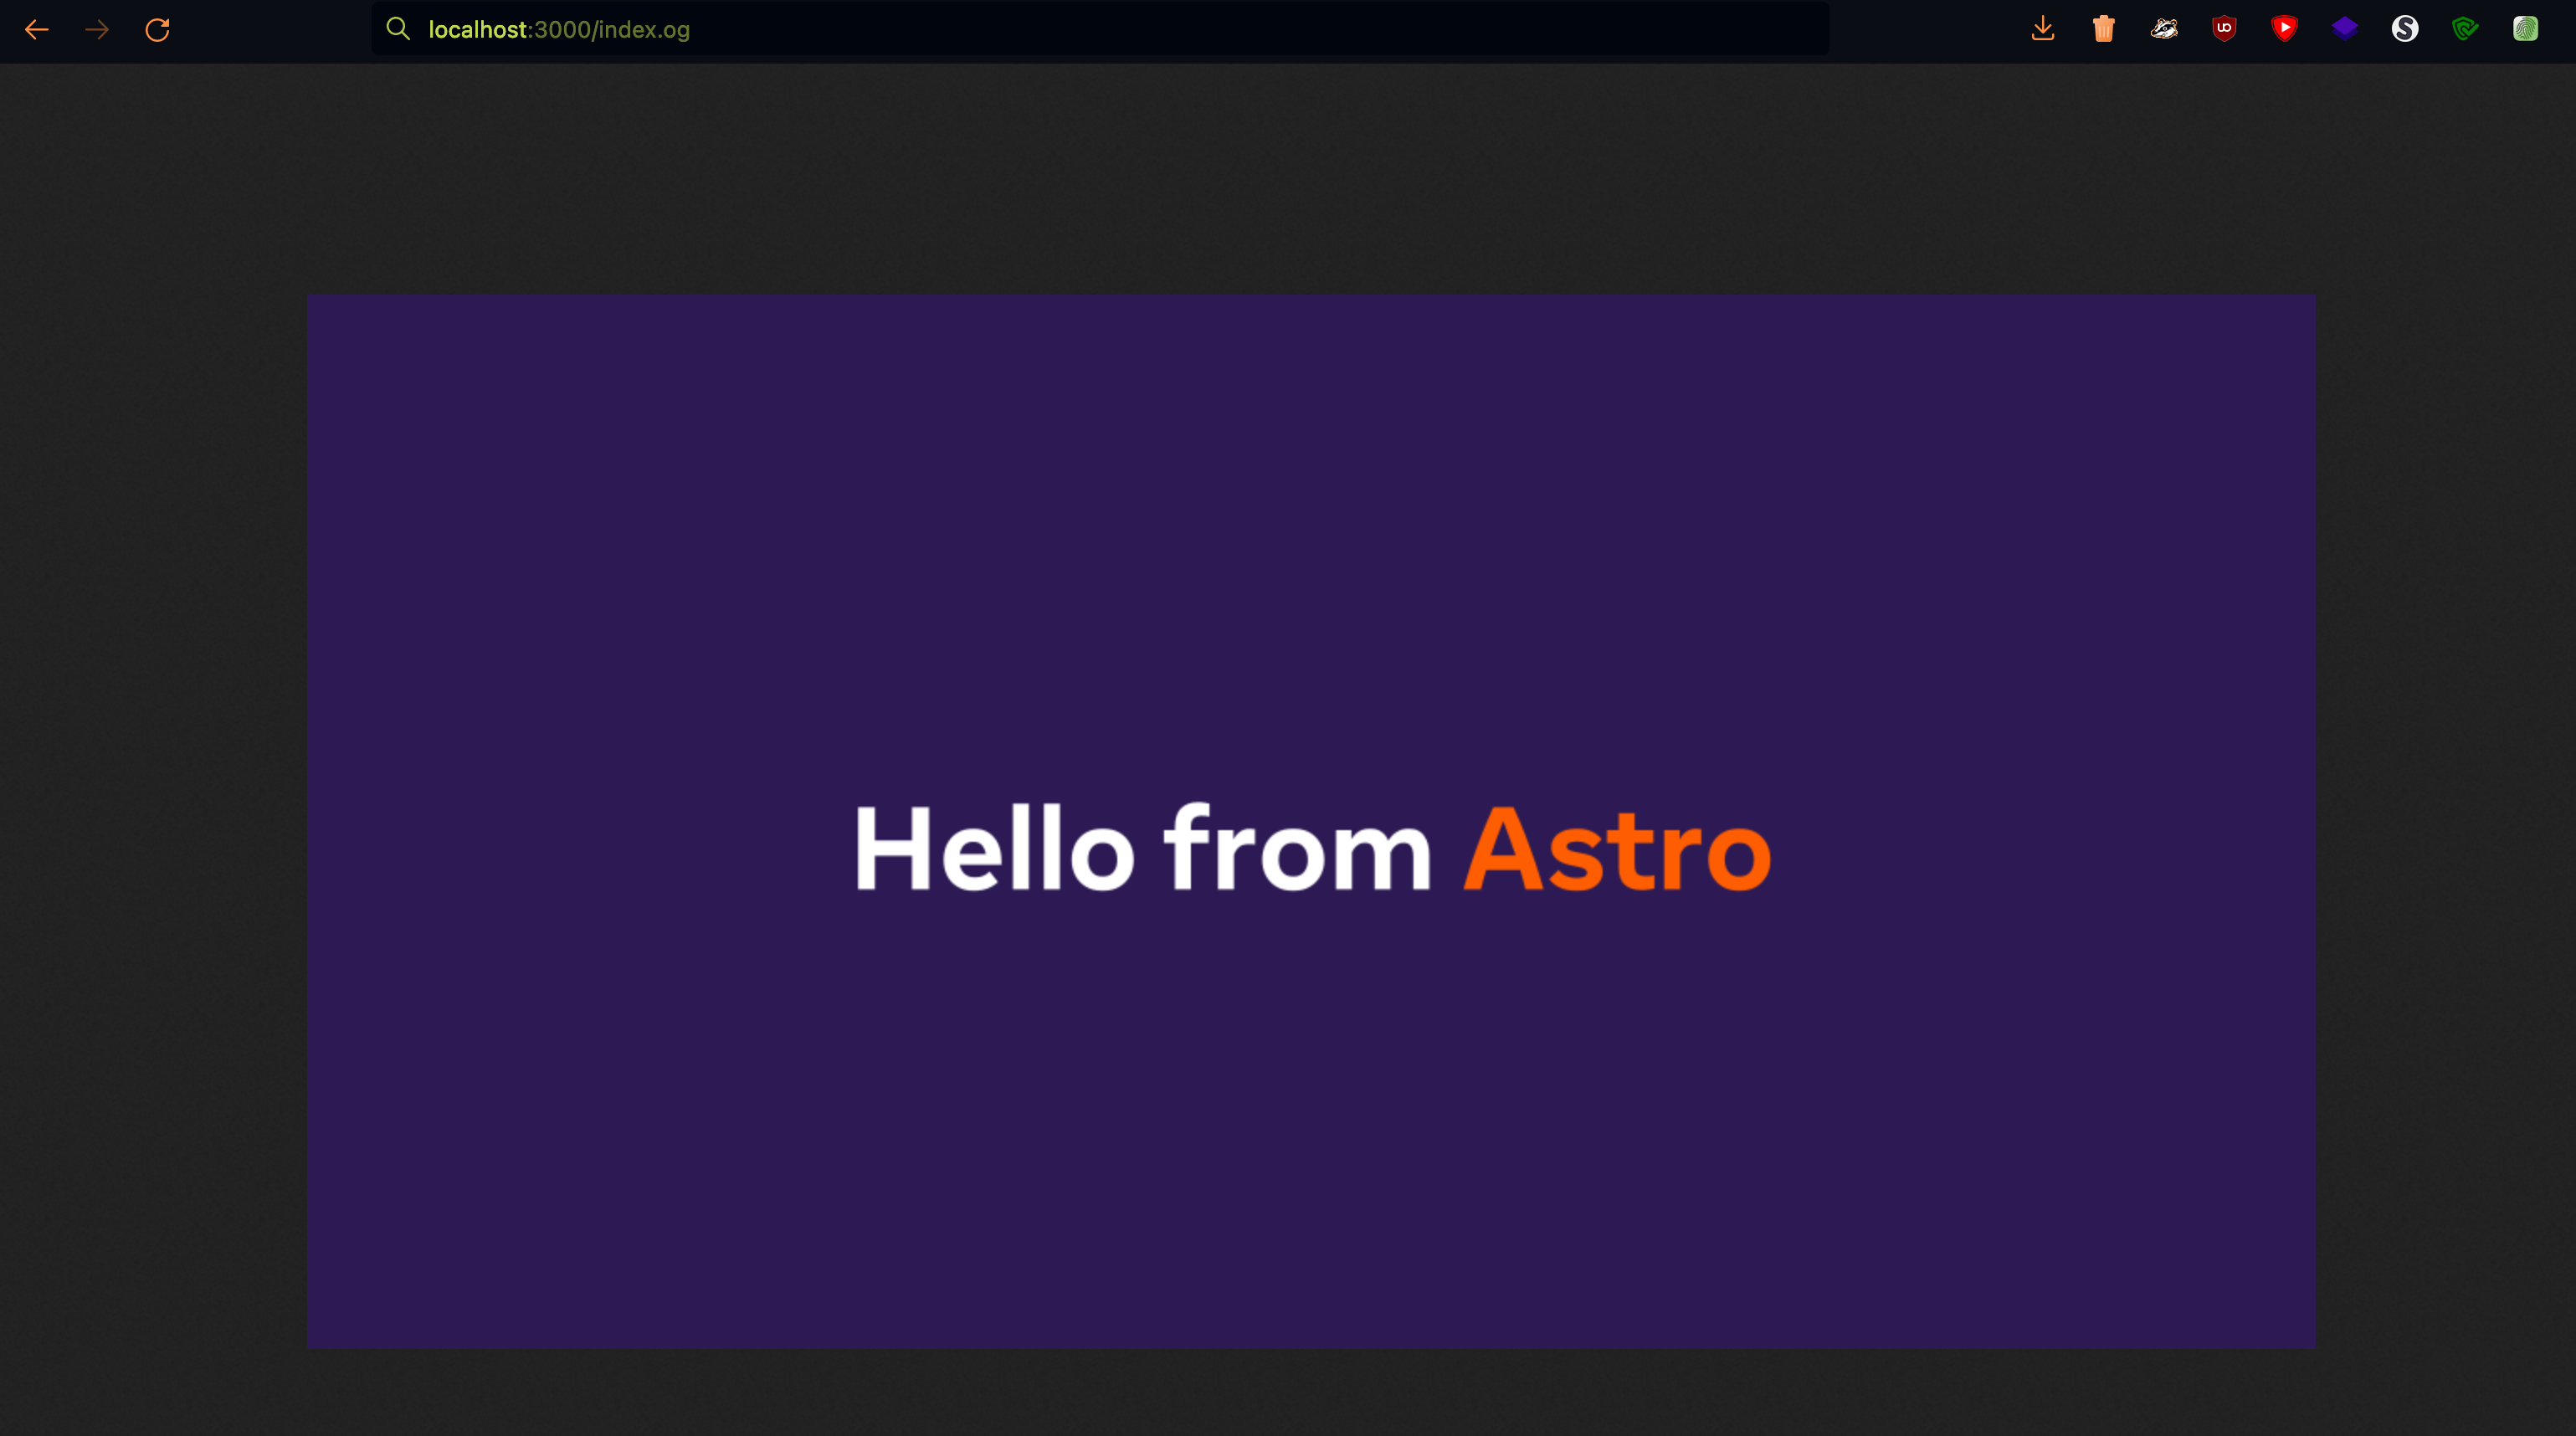
Task: Click inside the address bar
Action: (x=1100, y=29)
